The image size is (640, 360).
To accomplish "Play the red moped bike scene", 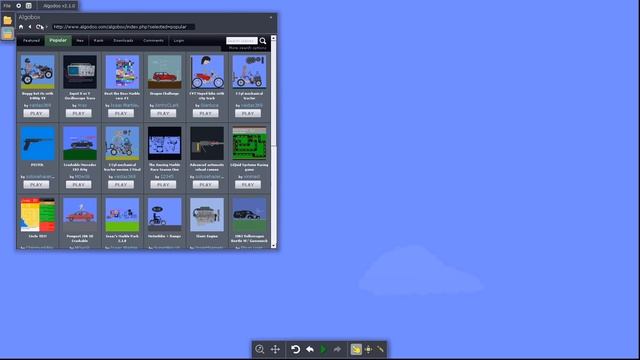I will pos(206,113).
